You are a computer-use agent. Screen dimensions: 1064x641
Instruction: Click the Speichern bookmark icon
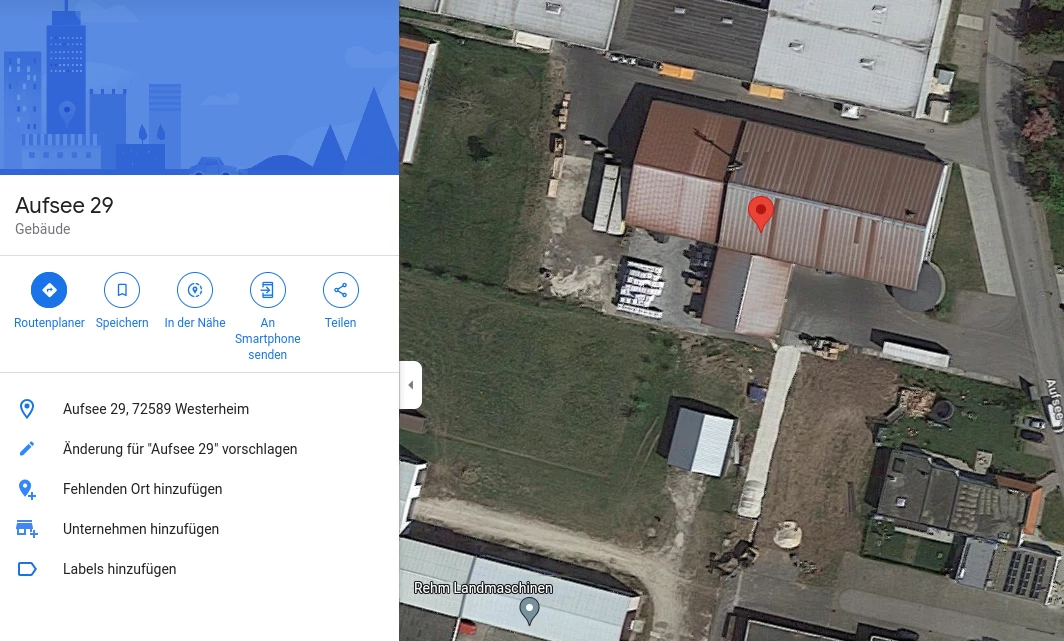click(122, 290)
